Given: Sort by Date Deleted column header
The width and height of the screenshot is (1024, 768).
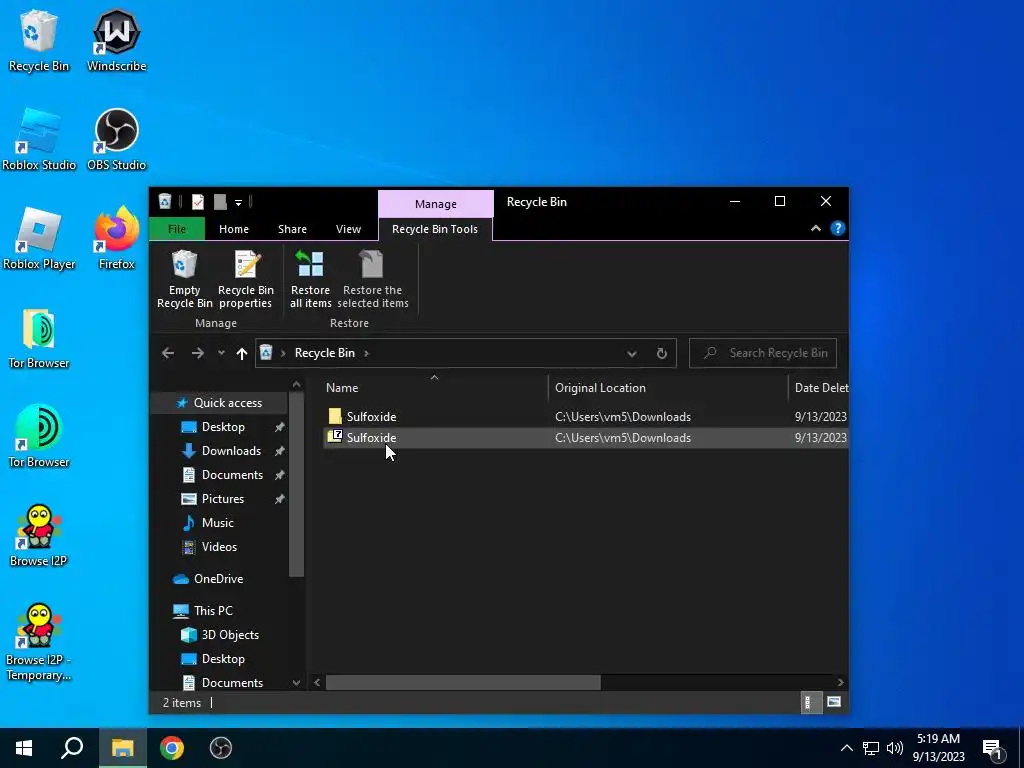Looking at the screenshot, I should click(x=819, y=388).
